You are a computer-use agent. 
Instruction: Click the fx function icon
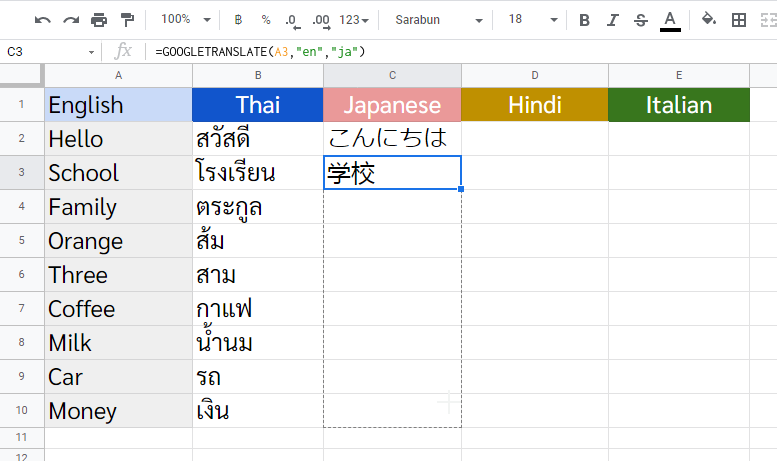tap(123, 51)
